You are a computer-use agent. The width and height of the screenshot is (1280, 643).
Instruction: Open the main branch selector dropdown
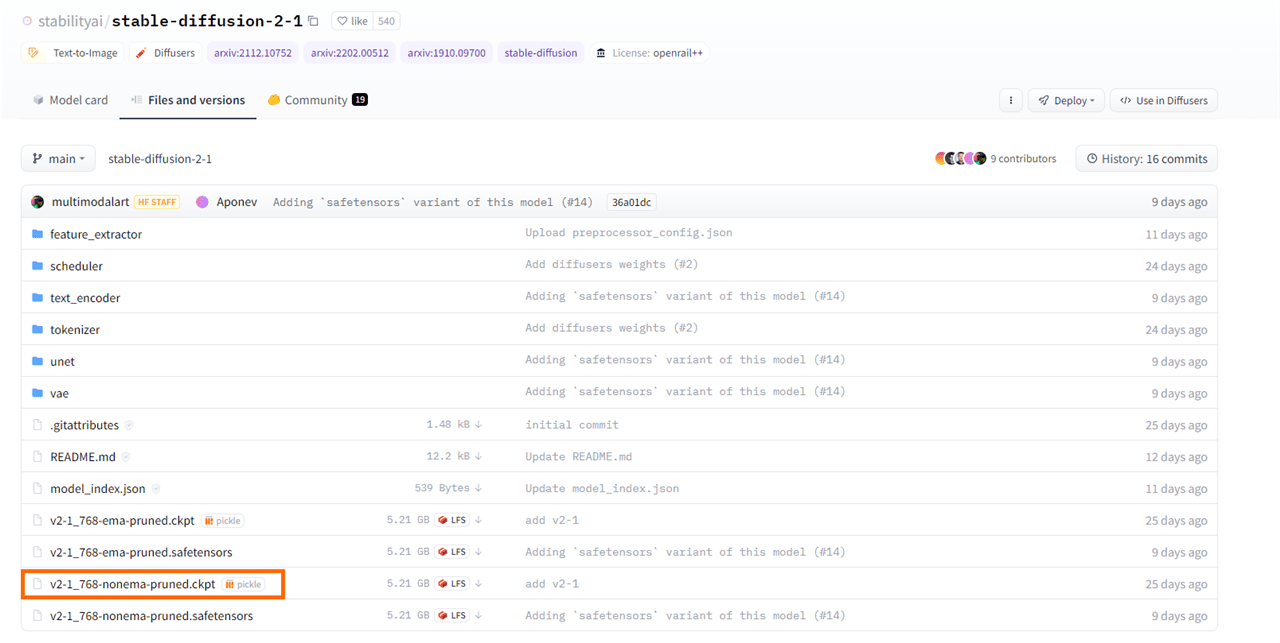58,159
